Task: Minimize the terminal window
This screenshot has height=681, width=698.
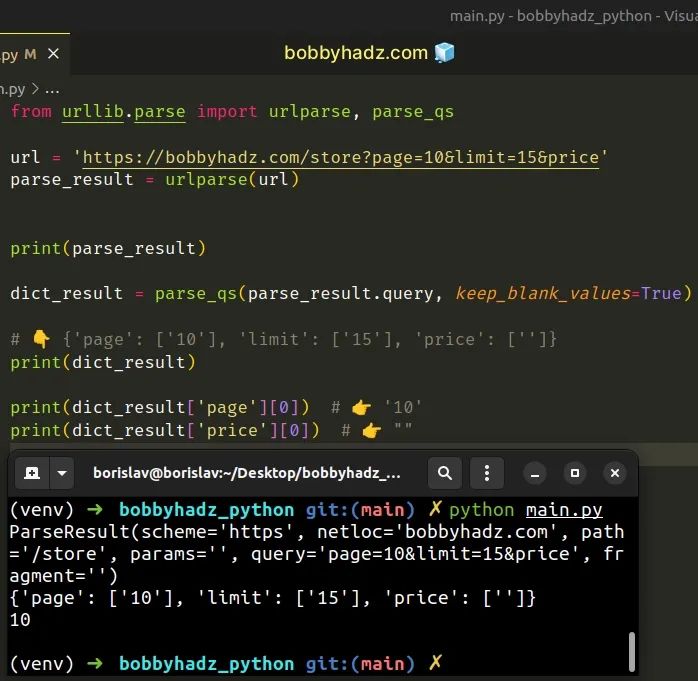Action: point(535,473)
